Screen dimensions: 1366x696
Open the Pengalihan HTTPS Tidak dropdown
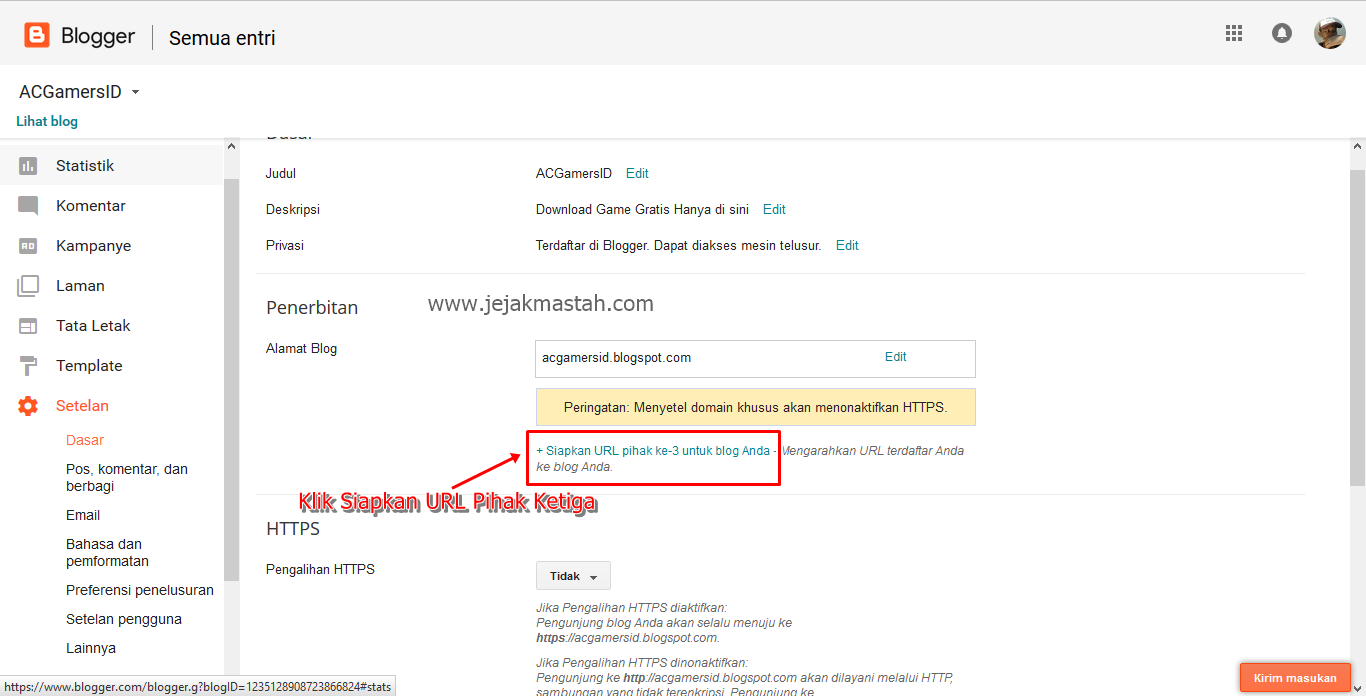573,576
